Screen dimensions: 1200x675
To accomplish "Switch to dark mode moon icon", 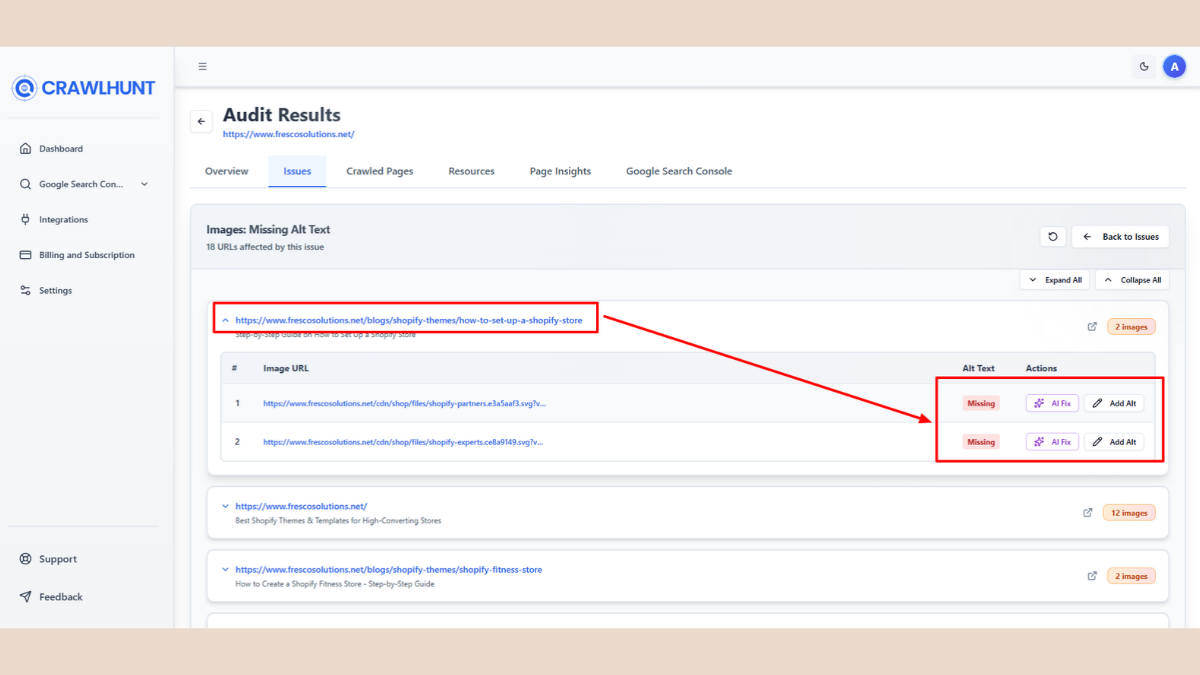I will 1144,67.
